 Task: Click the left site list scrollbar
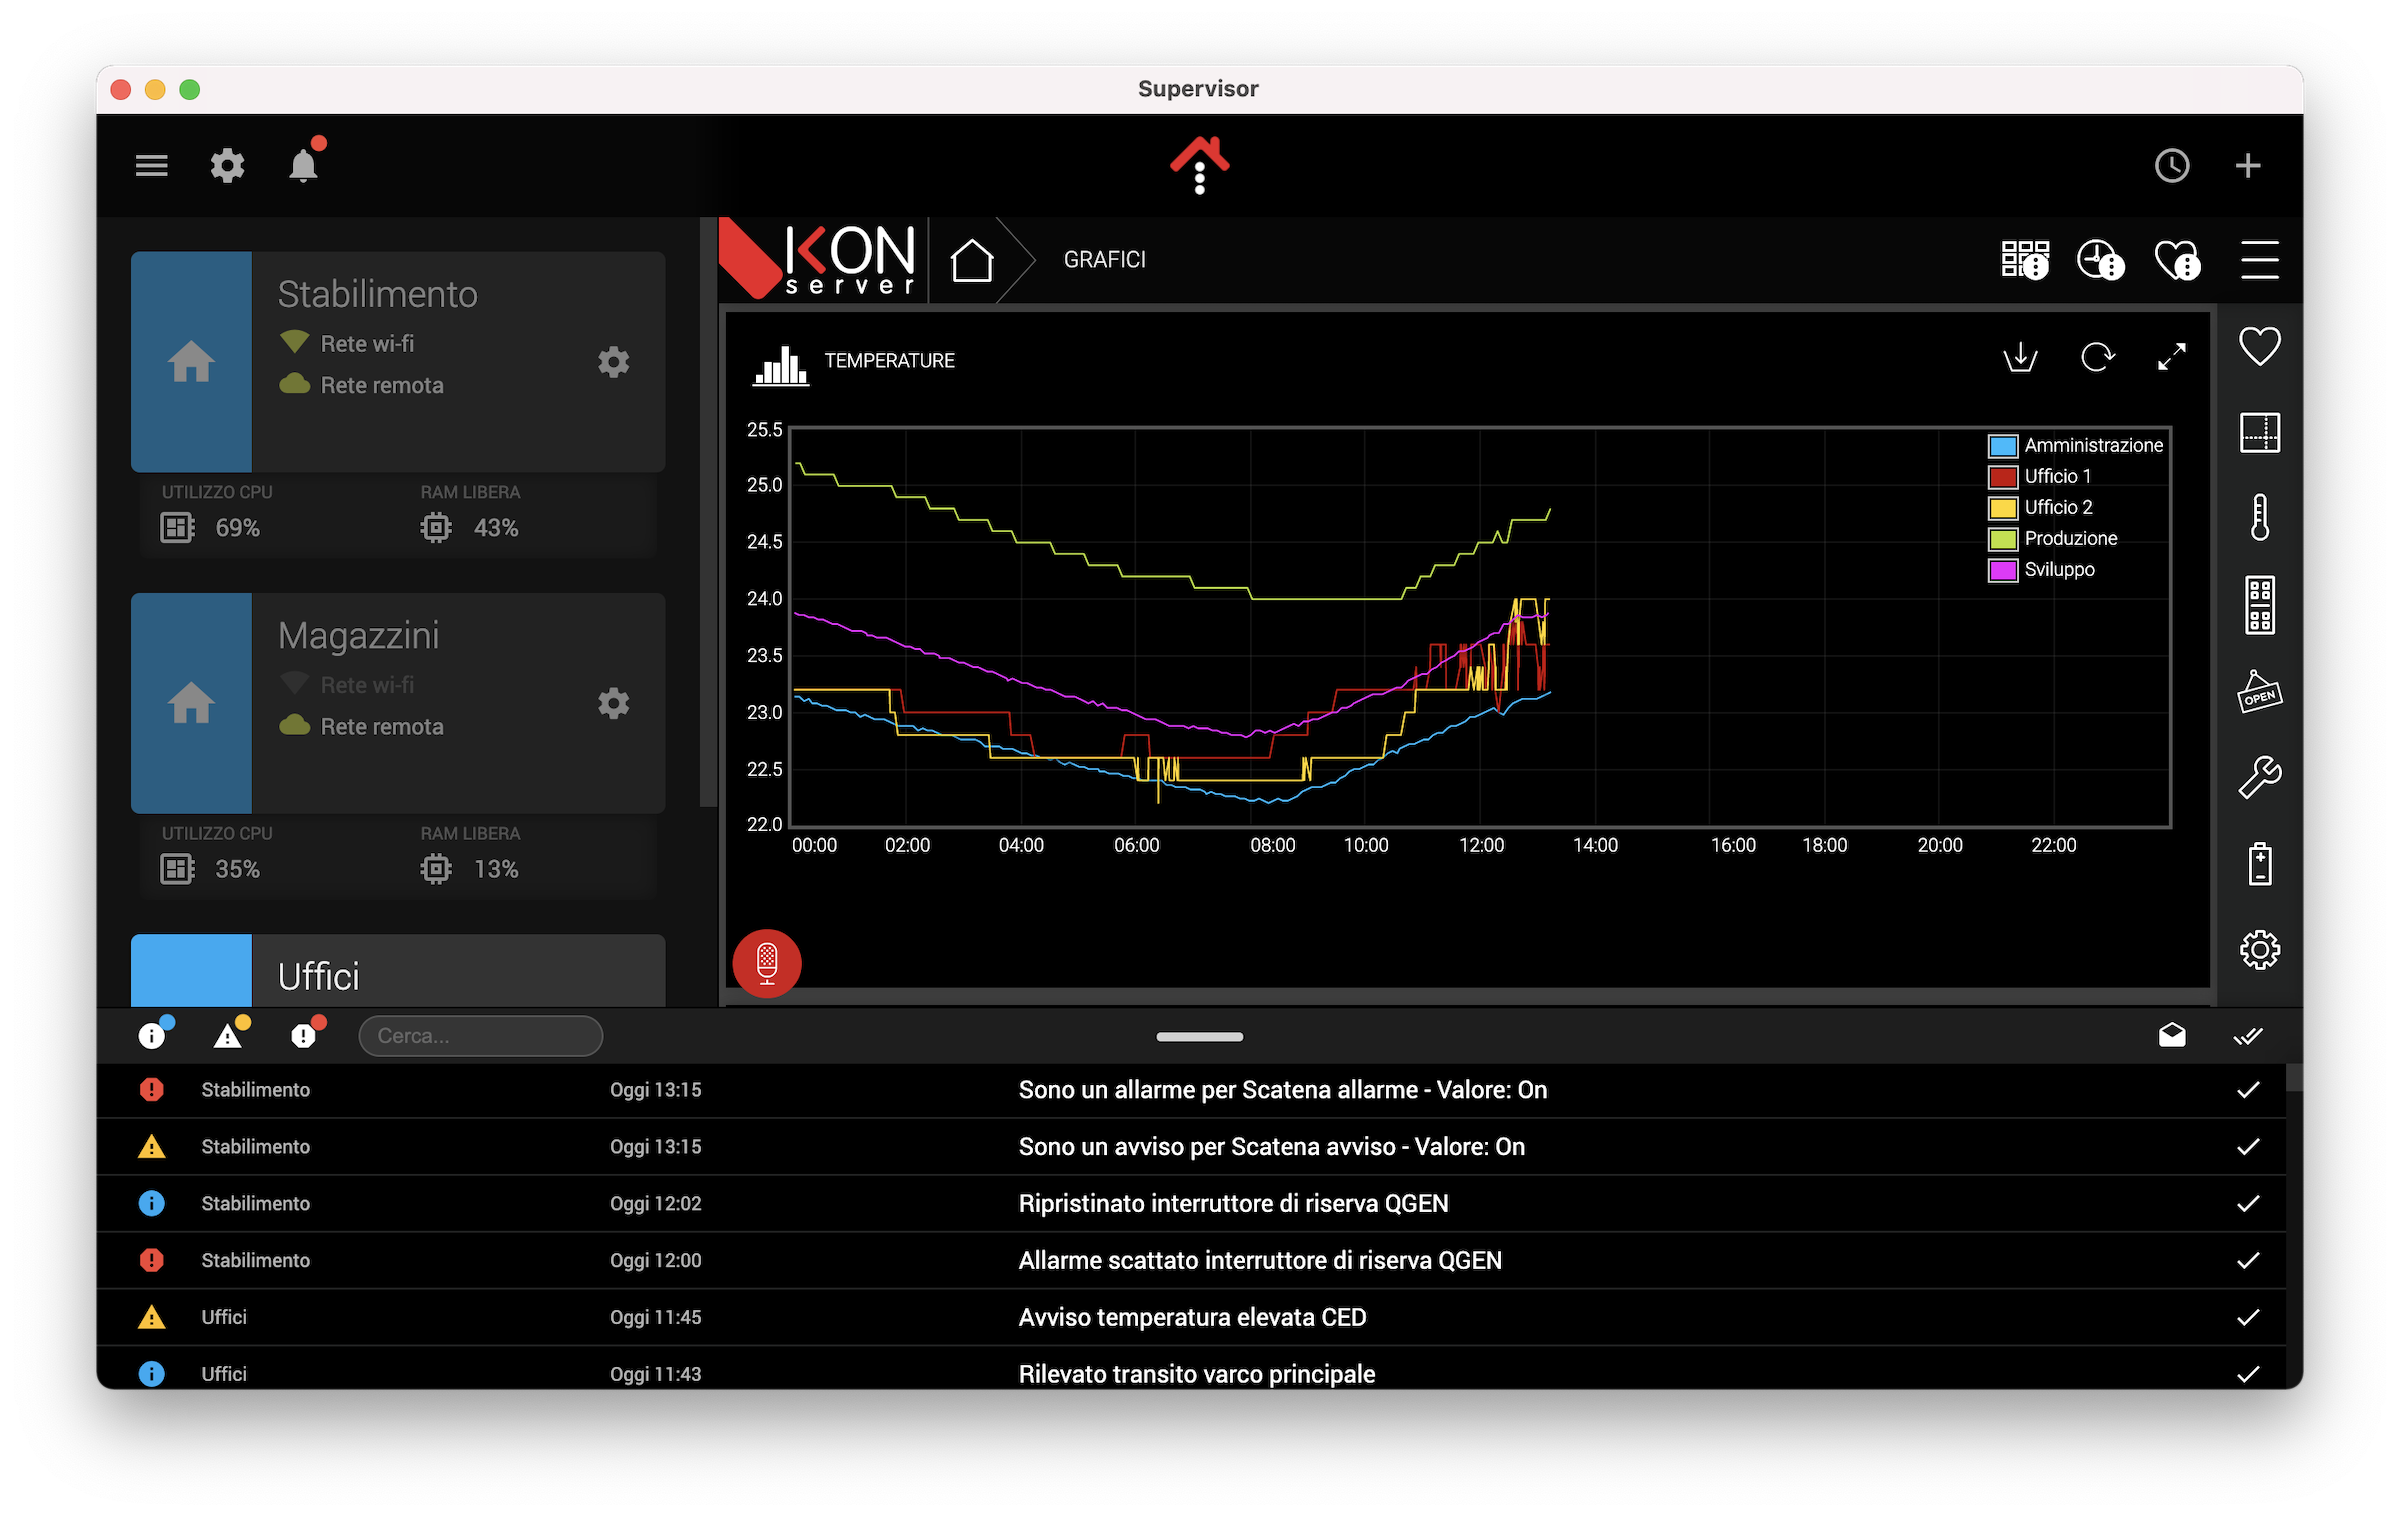[708, 512]
